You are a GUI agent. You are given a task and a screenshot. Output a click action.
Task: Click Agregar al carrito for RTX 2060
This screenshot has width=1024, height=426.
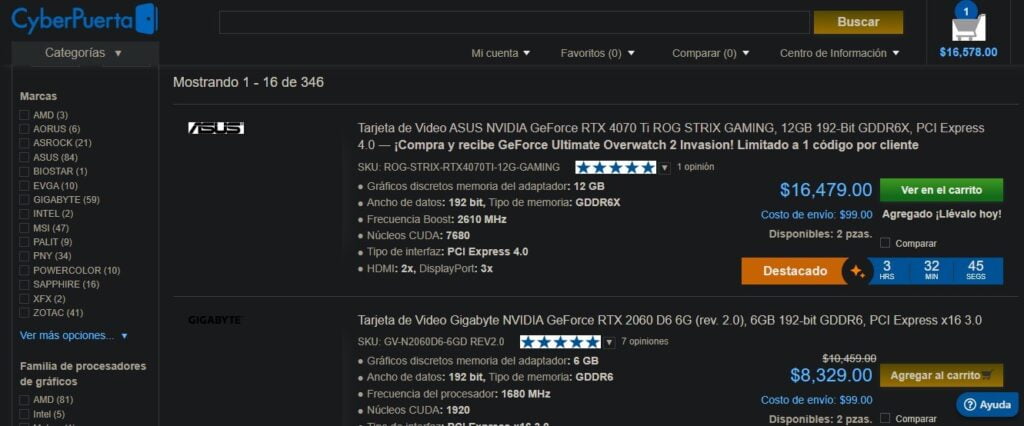point(941,376)
